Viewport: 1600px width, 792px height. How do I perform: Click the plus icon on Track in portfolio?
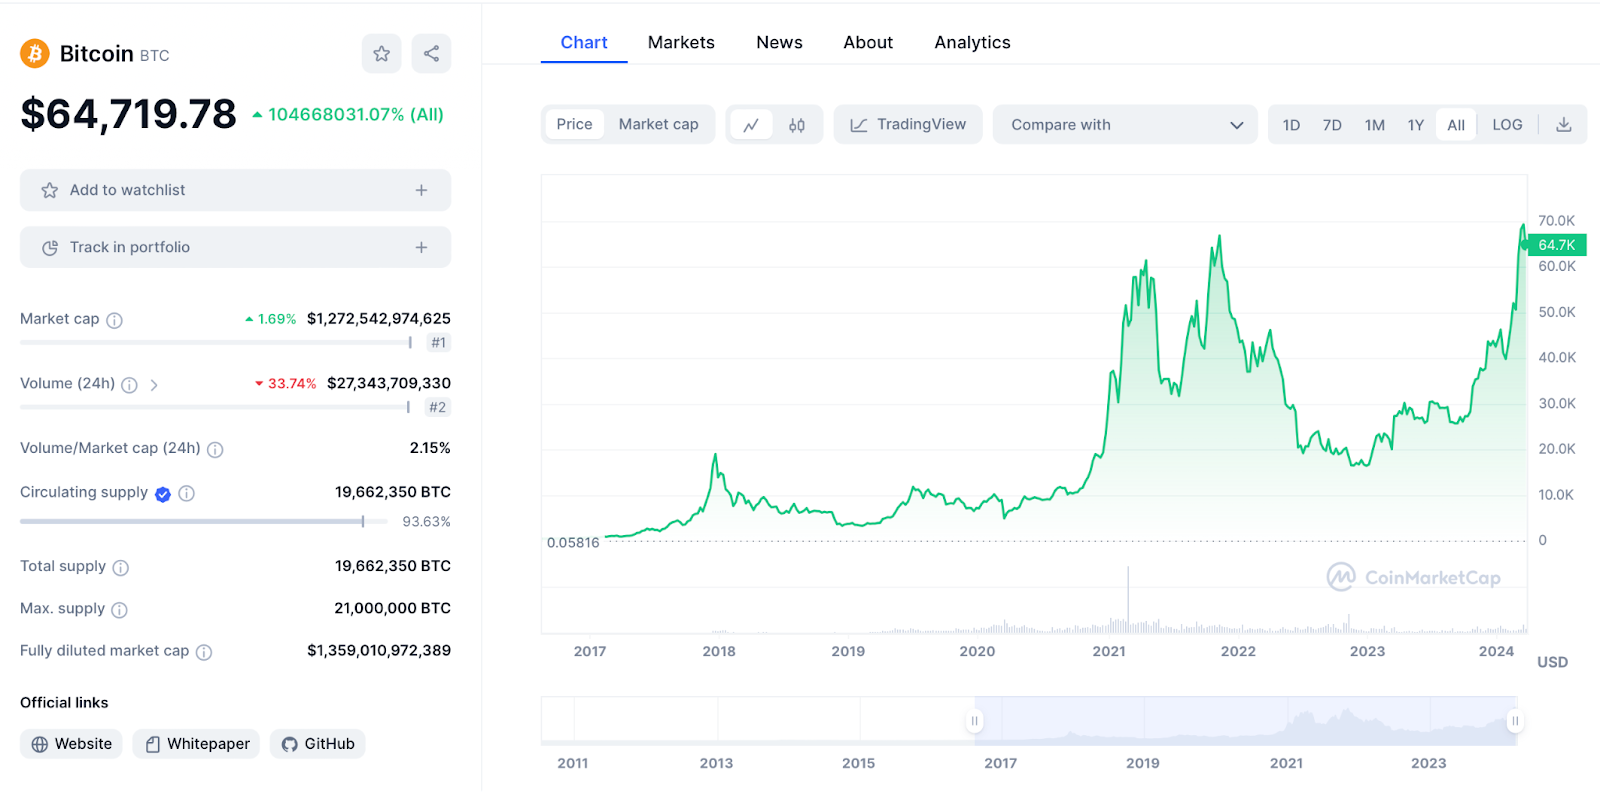click(421, 247)
